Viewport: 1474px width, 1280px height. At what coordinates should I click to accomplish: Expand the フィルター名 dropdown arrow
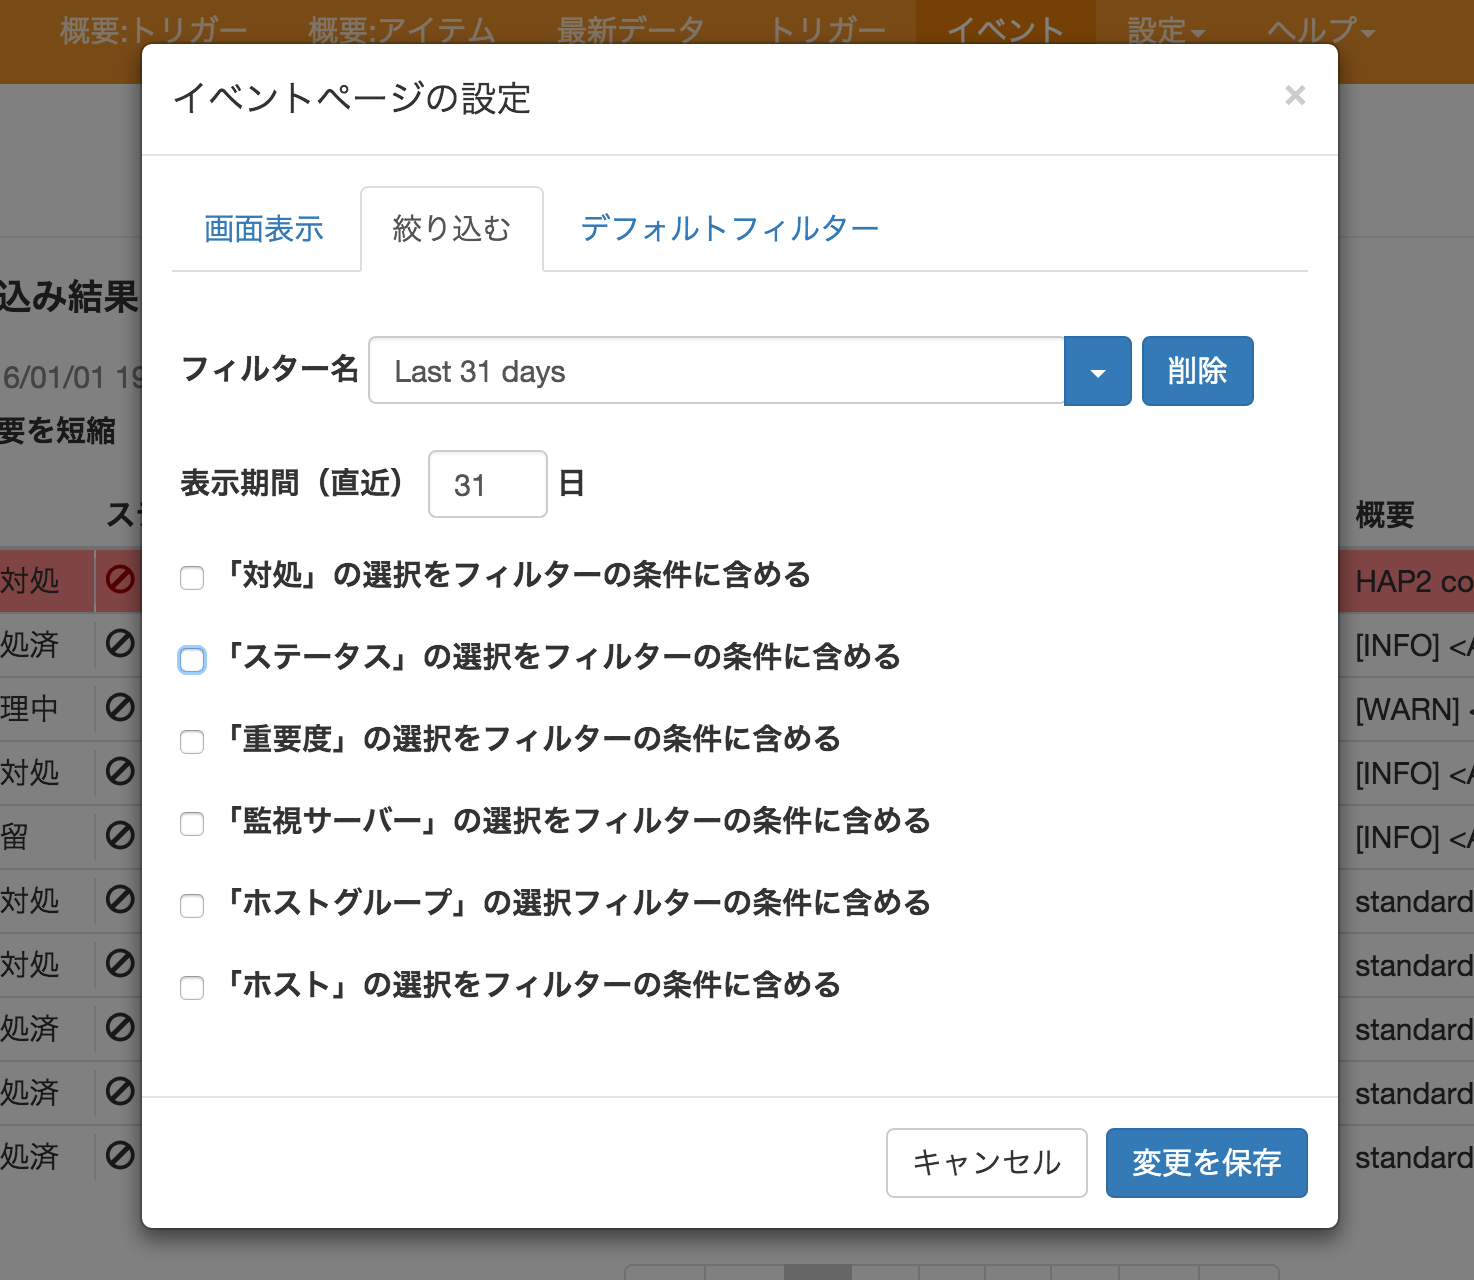point(1097,372)
